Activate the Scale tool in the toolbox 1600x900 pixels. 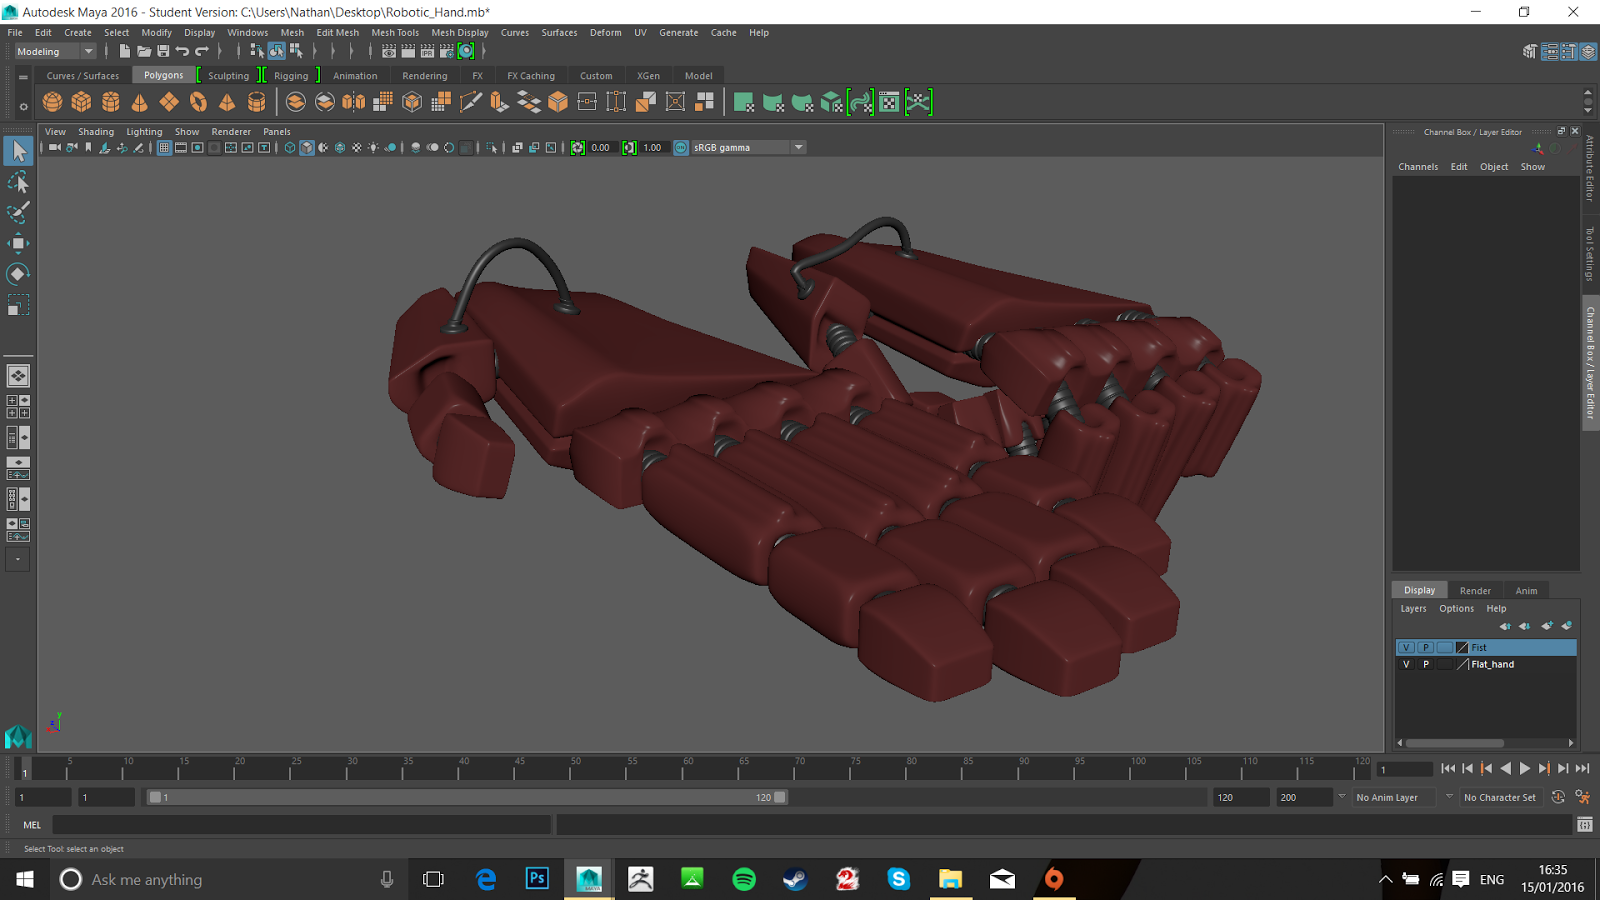pyautogui.click(x=18, y=305)
